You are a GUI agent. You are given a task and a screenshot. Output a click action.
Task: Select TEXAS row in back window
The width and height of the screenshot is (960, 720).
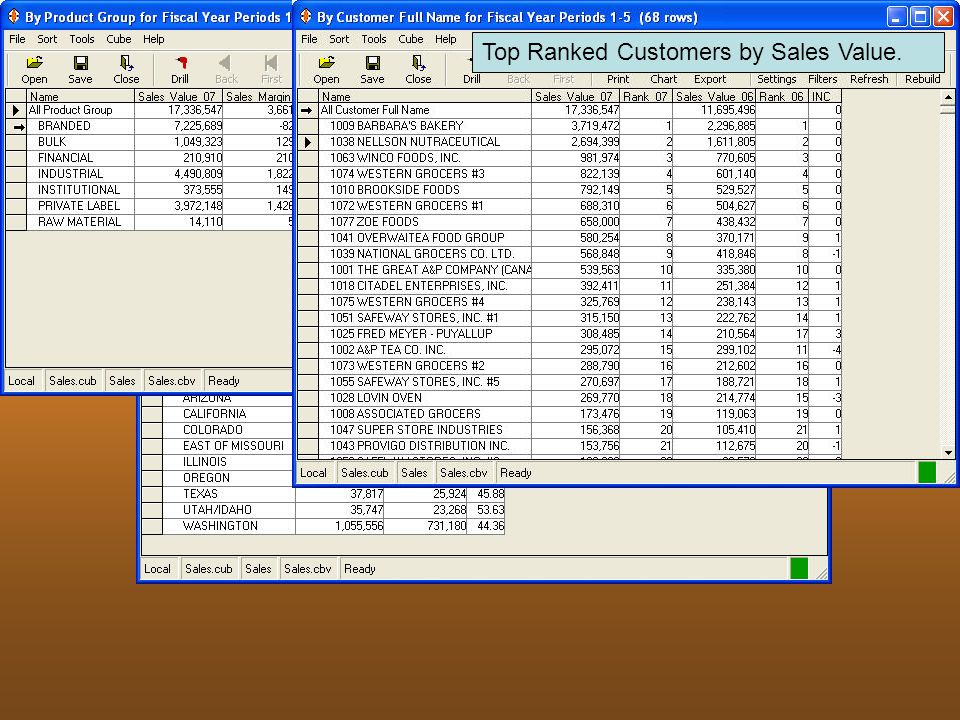323,493
